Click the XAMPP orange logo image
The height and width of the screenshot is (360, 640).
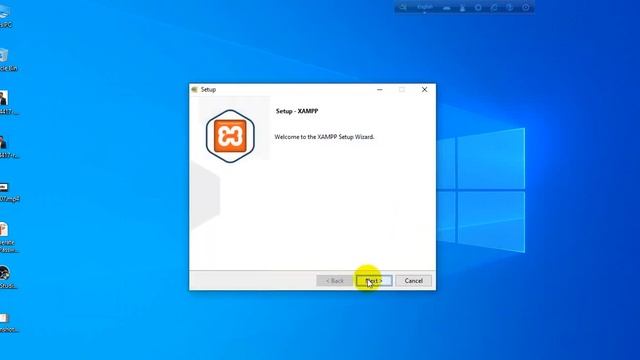[x=230, y=136]
